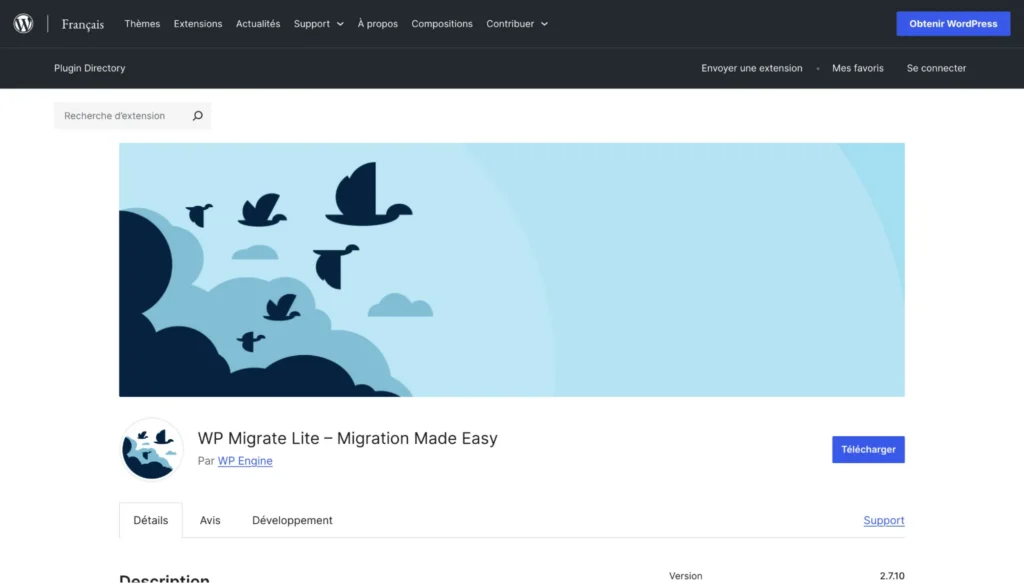
Task: Open the Extensions menu item
Action: click(198, 24)
